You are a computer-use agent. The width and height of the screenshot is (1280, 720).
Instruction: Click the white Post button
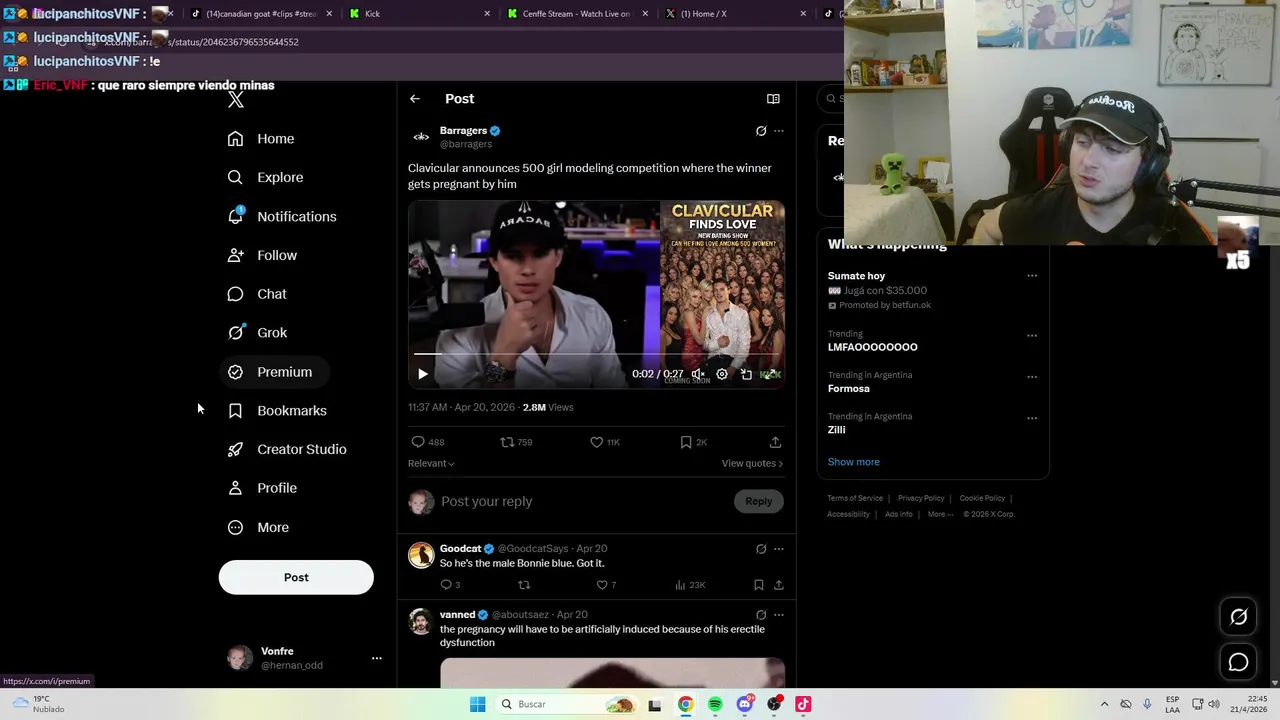point(296,577)
